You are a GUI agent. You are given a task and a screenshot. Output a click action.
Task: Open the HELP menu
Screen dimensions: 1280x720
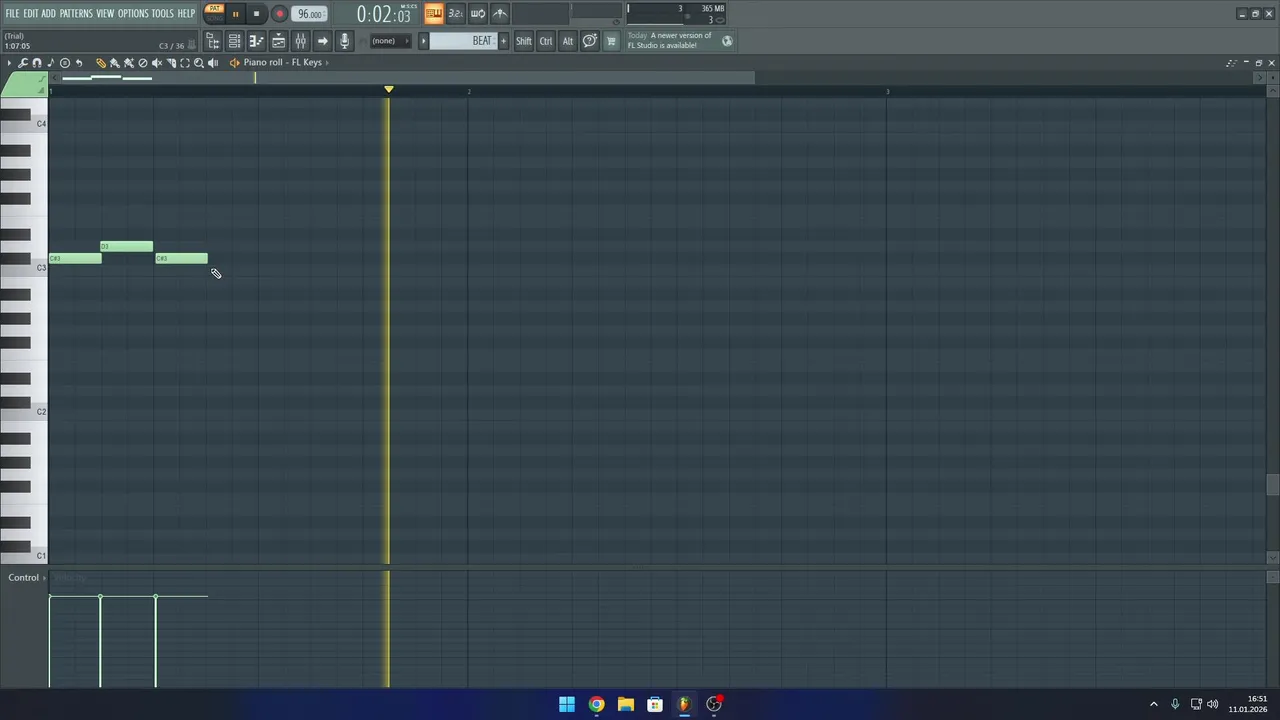pos(186,13)
